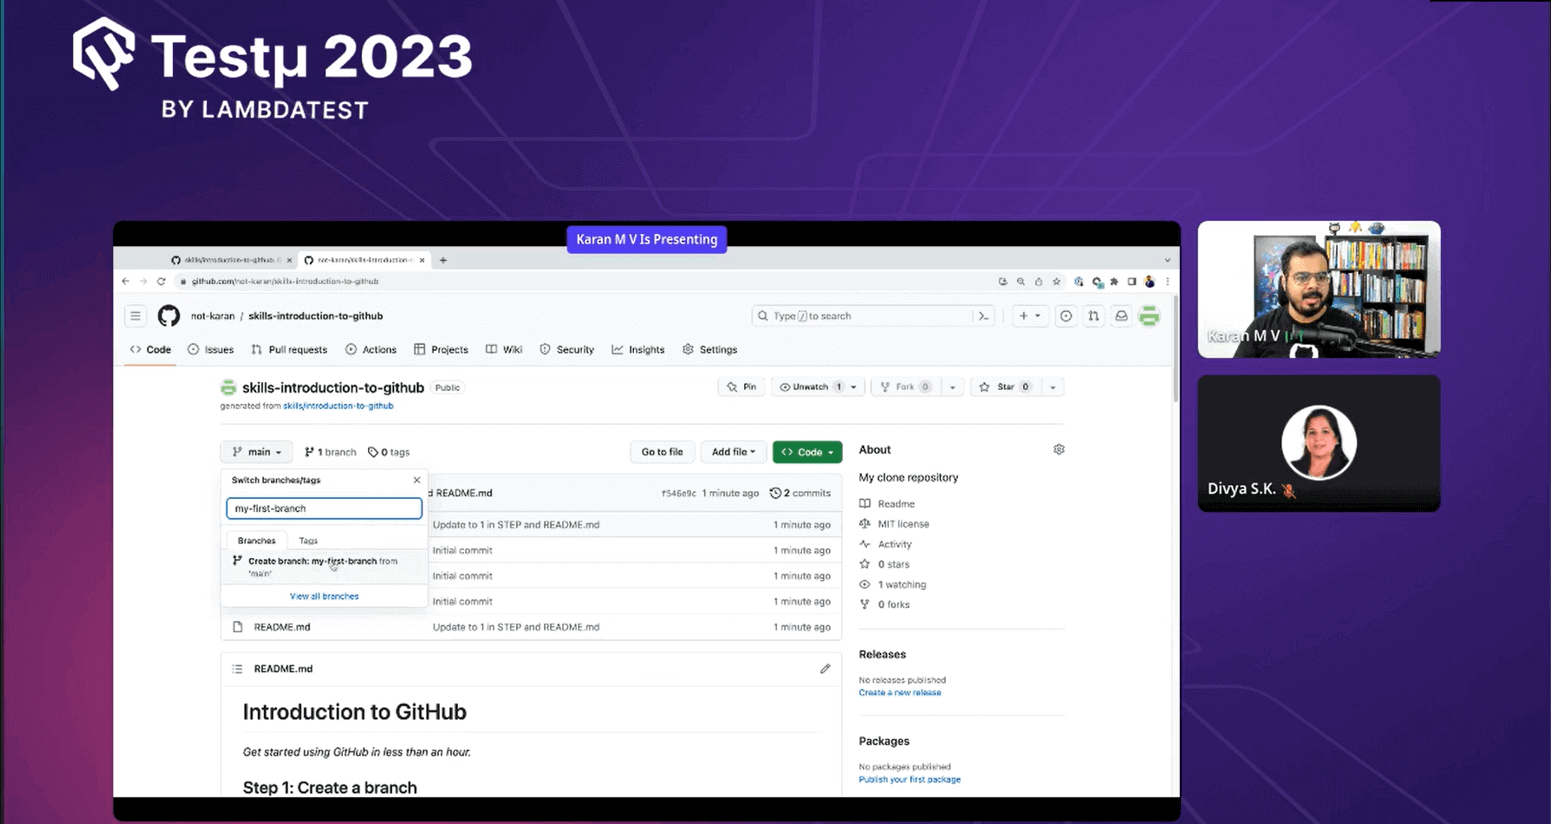Open README outline list icon
Screen dimensions: 1551x824
[x=237, y=669]
